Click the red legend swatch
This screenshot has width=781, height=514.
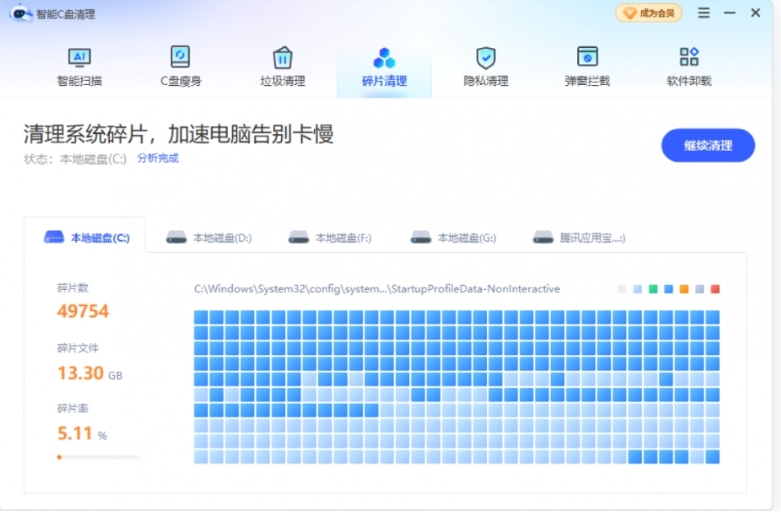pyautogui.click(x=715, y=289)
